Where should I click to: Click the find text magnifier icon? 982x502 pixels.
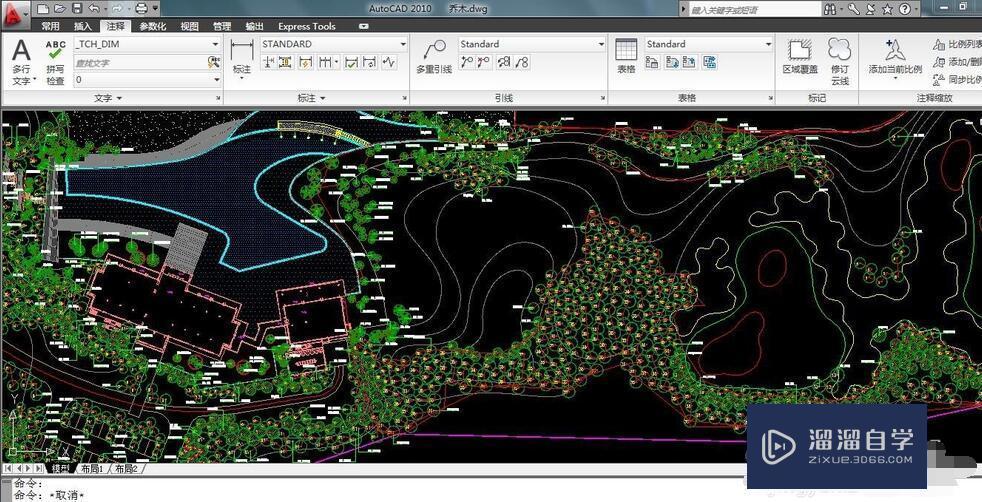coord(214,62)
